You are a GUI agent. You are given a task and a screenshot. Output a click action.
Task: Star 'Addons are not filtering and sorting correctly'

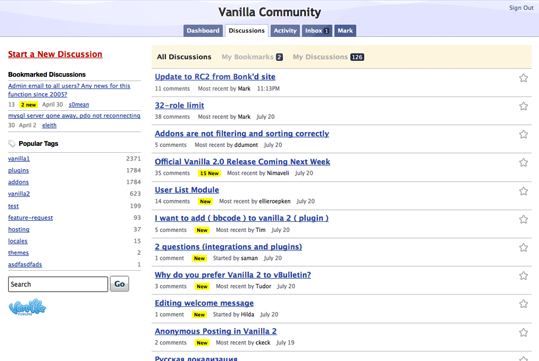[523, 134]
